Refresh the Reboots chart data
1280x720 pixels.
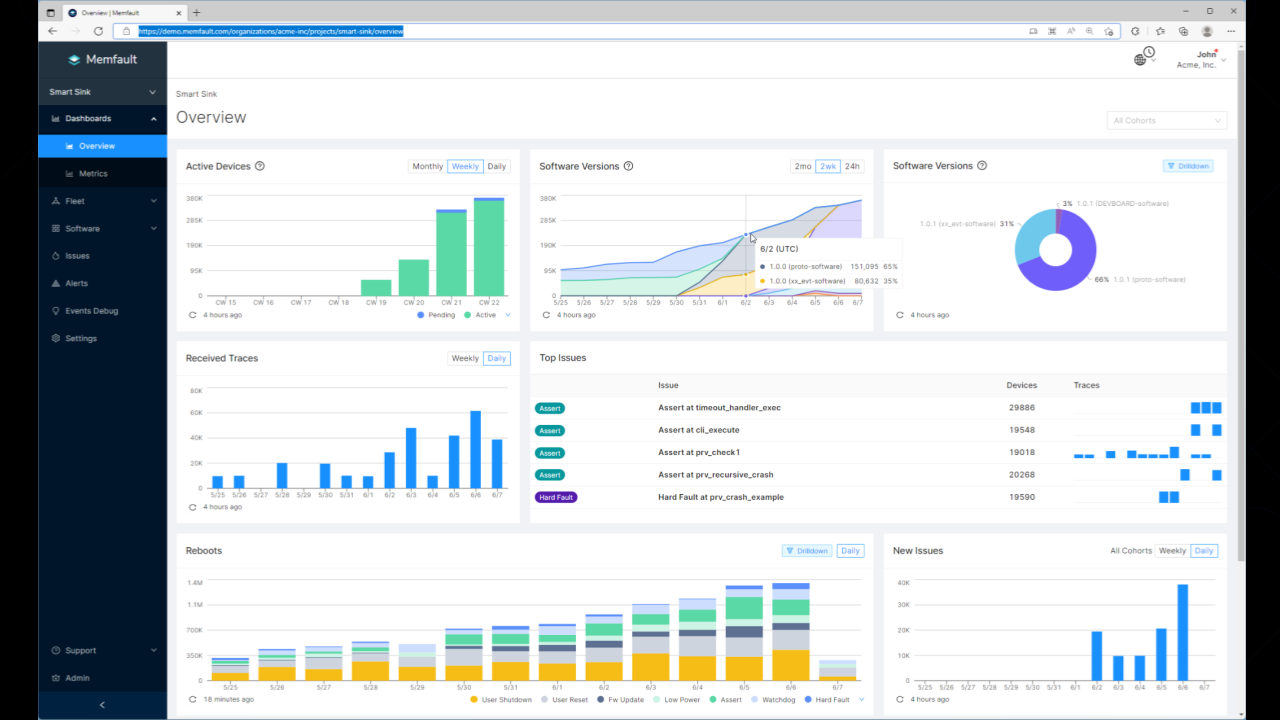(191, 699)
